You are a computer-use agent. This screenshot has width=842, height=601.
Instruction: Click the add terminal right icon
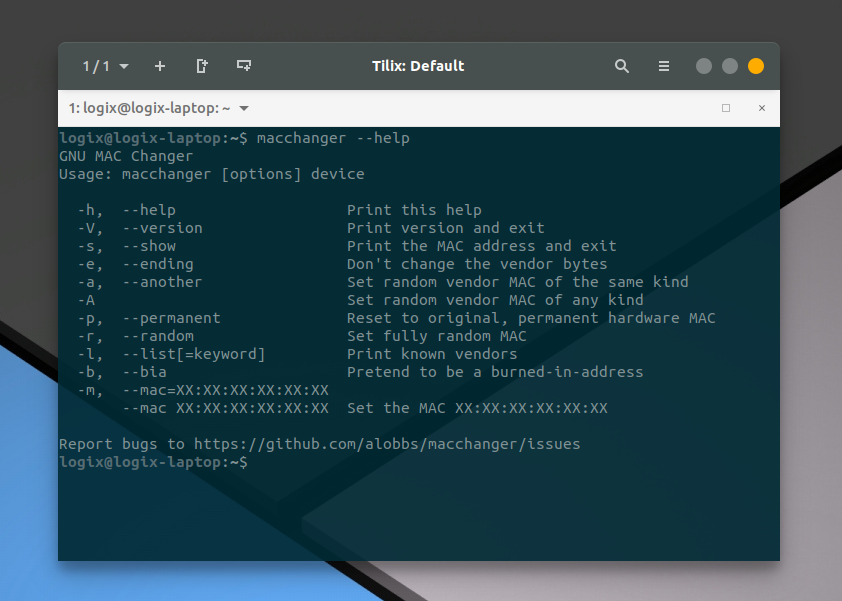pos(202,66)
